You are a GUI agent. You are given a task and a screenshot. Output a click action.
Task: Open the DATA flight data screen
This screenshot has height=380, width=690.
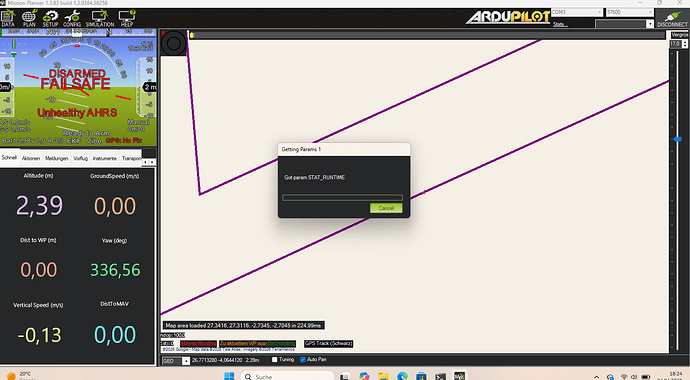(8, 18)
